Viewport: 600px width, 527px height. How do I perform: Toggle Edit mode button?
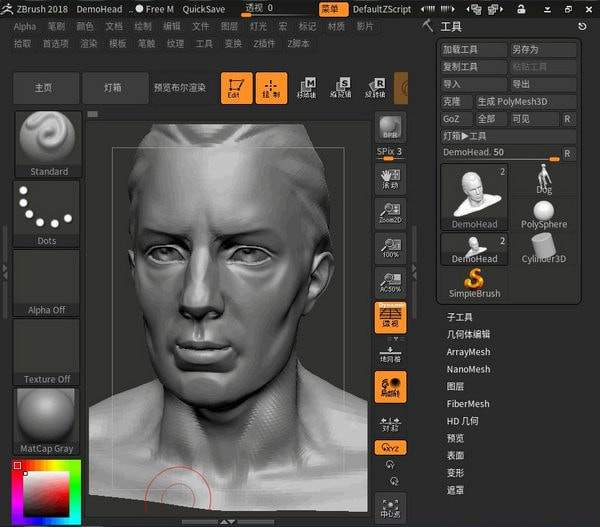236,88
